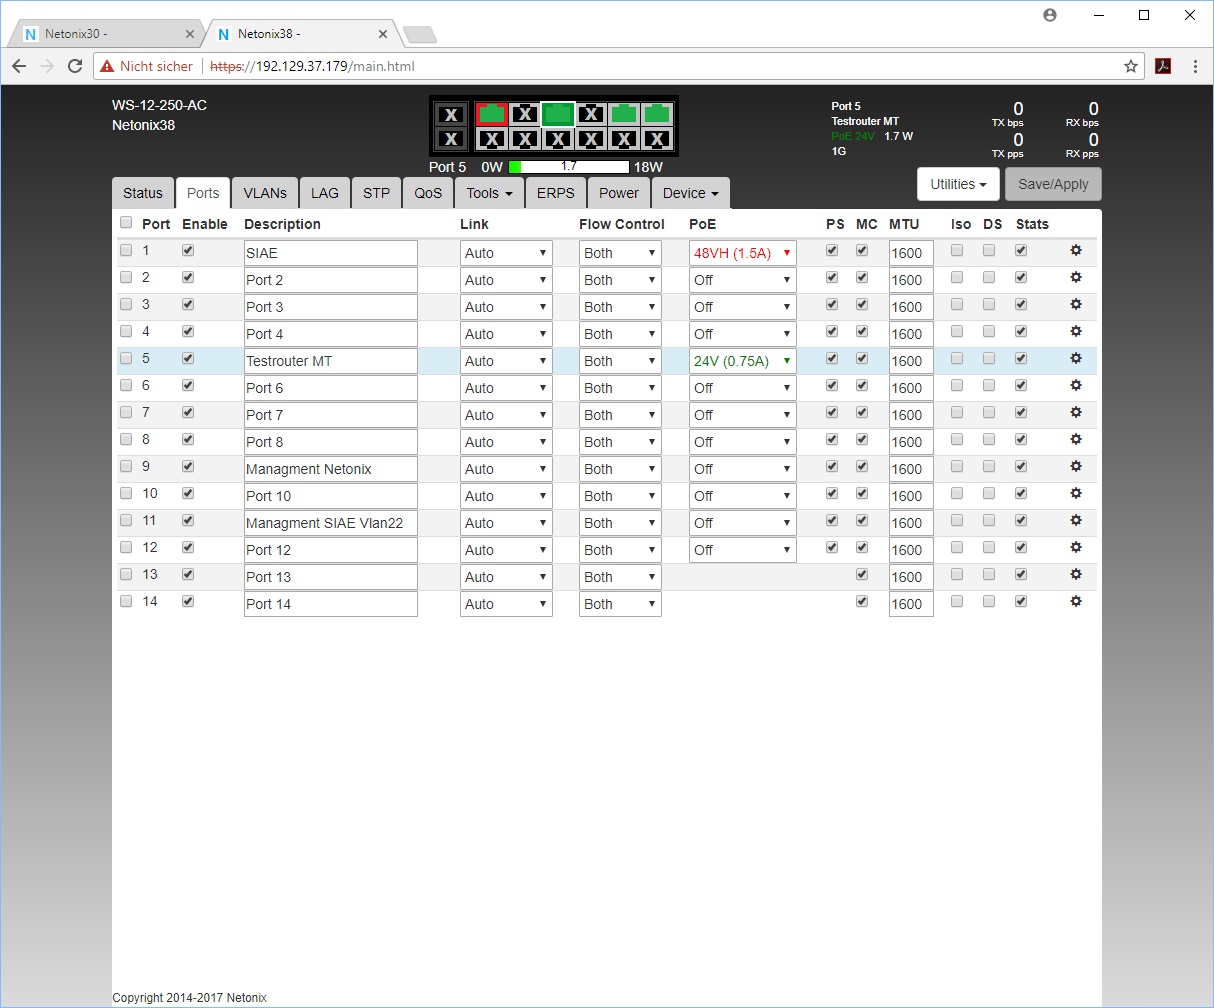This screenshot has height=1008, width=1214.
Task: Bookmark this page with the star icon
Action: click(x=1131, y=66)
